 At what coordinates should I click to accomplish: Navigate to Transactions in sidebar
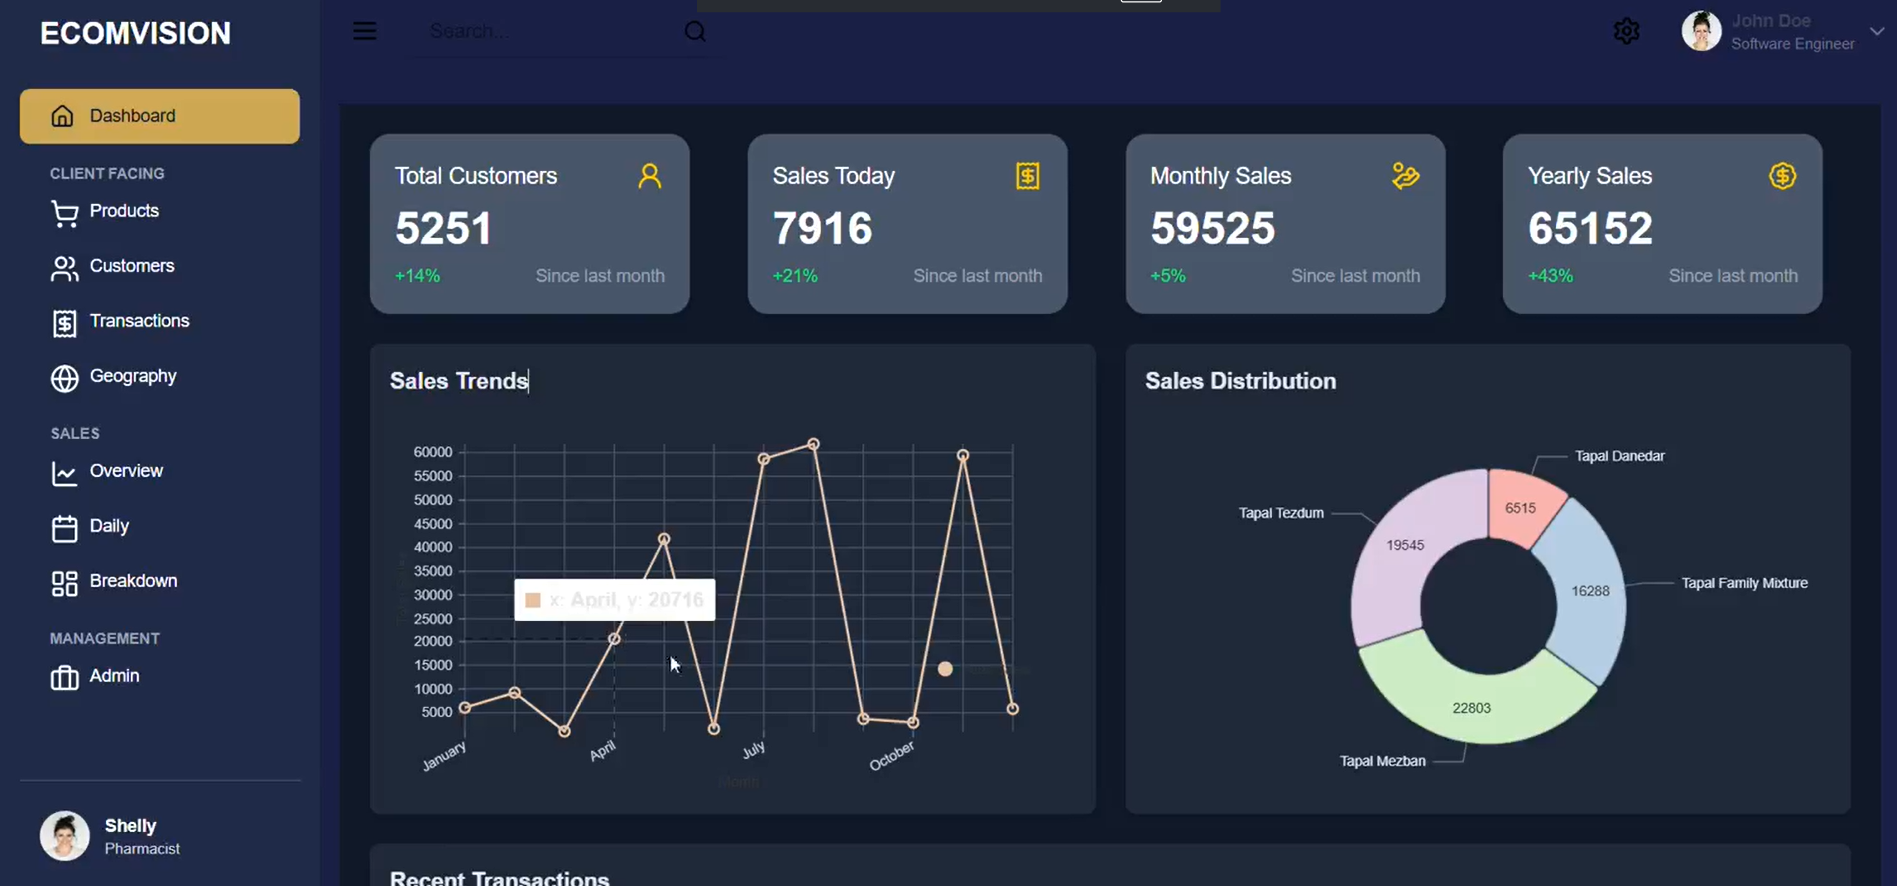click(139, 321)
